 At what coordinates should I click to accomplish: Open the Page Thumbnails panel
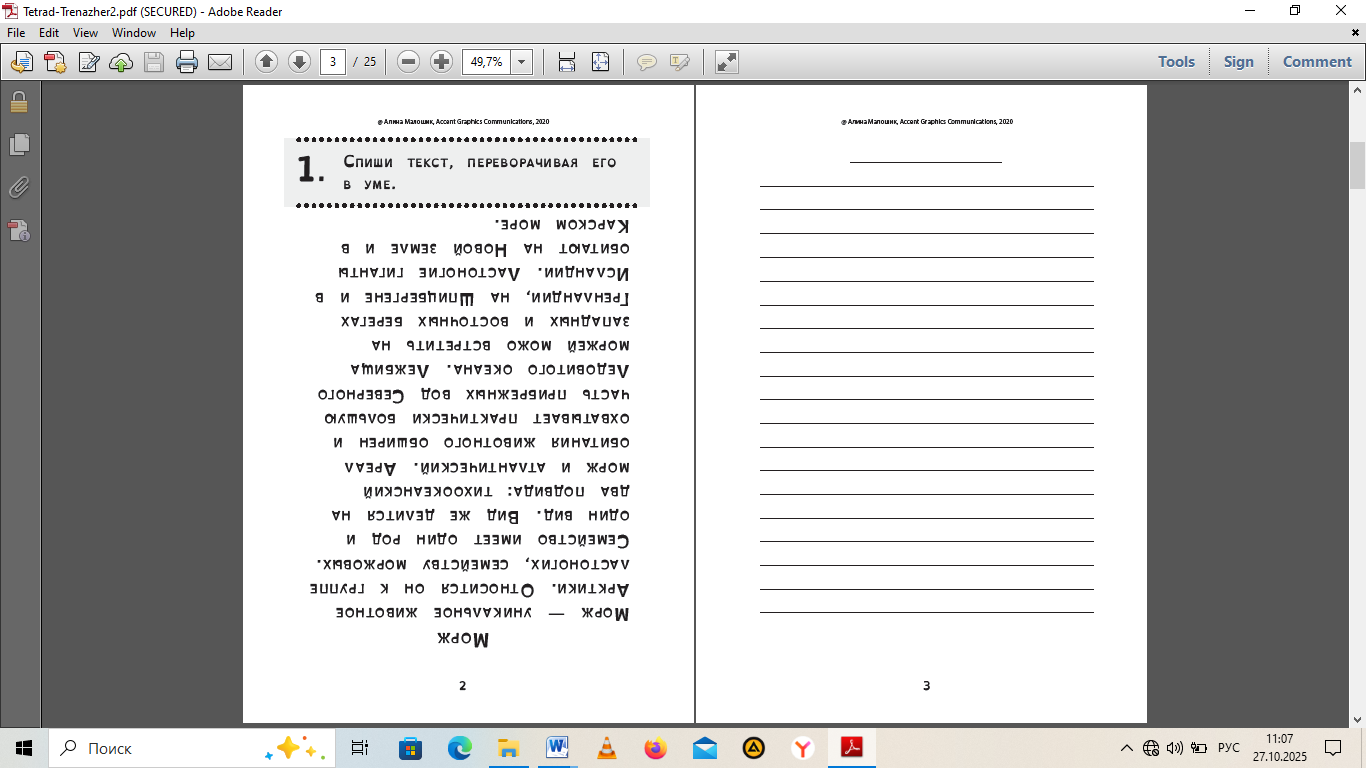19,145
